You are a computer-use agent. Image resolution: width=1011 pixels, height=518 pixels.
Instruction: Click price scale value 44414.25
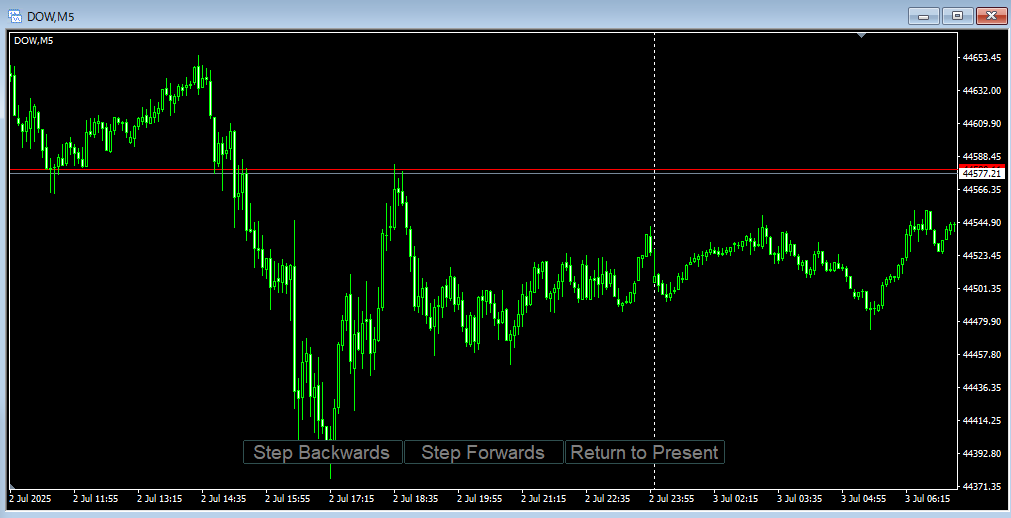point(981,421)
